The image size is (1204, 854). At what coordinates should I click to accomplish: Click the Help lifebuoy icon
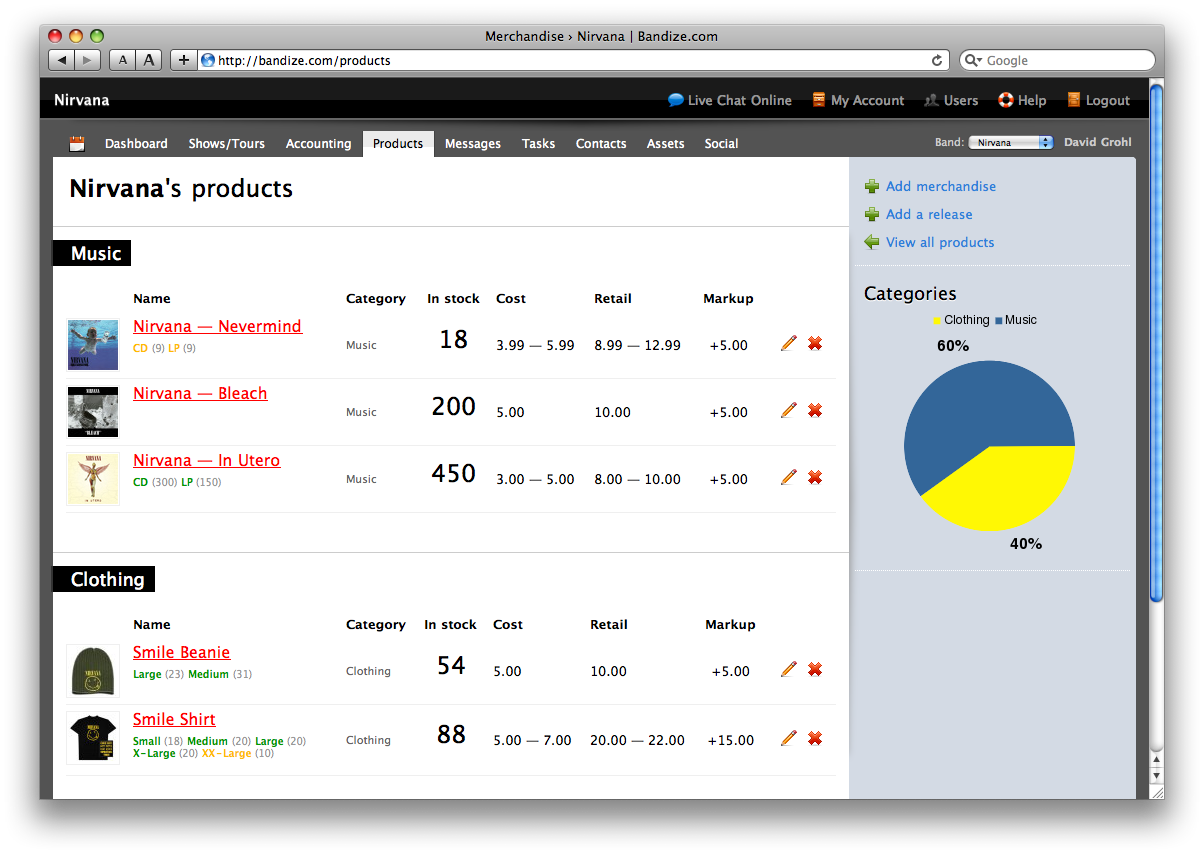pyautogui.click(x=1006, y=100)
